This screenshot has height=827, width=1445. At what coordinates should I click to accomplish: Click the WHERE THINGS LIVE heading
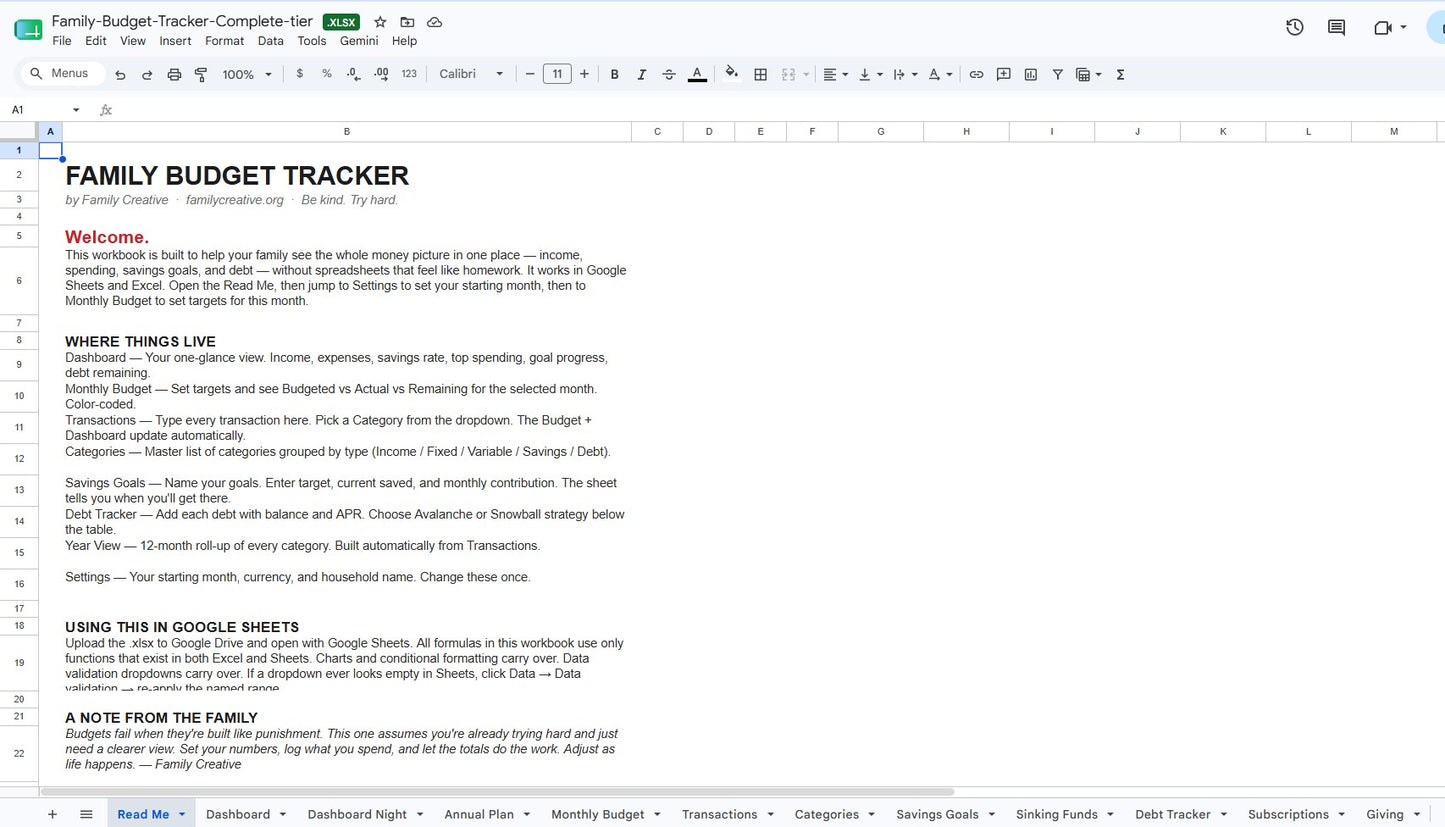point(140,342)
